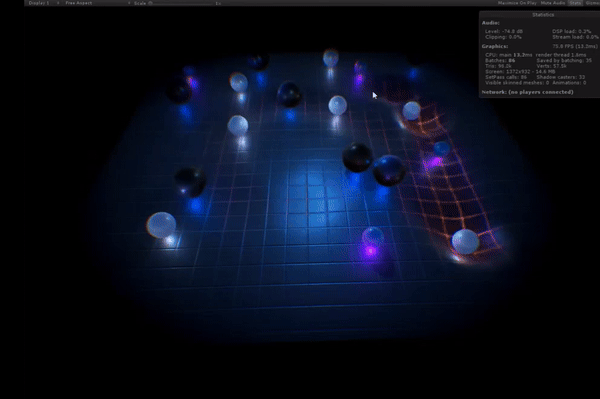Click the Network: (no players connected) line
Viewport: 600px width, 399px height.
(527, 92)
